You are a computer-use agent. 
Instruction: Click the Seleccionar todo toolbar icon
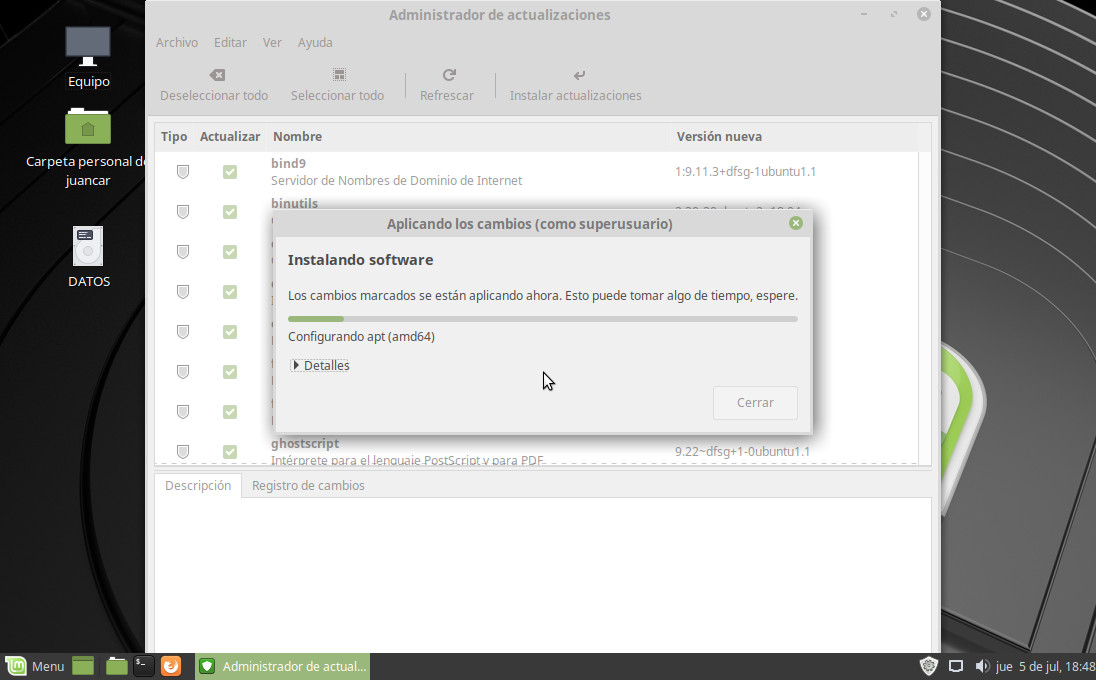tap(339, 76)
